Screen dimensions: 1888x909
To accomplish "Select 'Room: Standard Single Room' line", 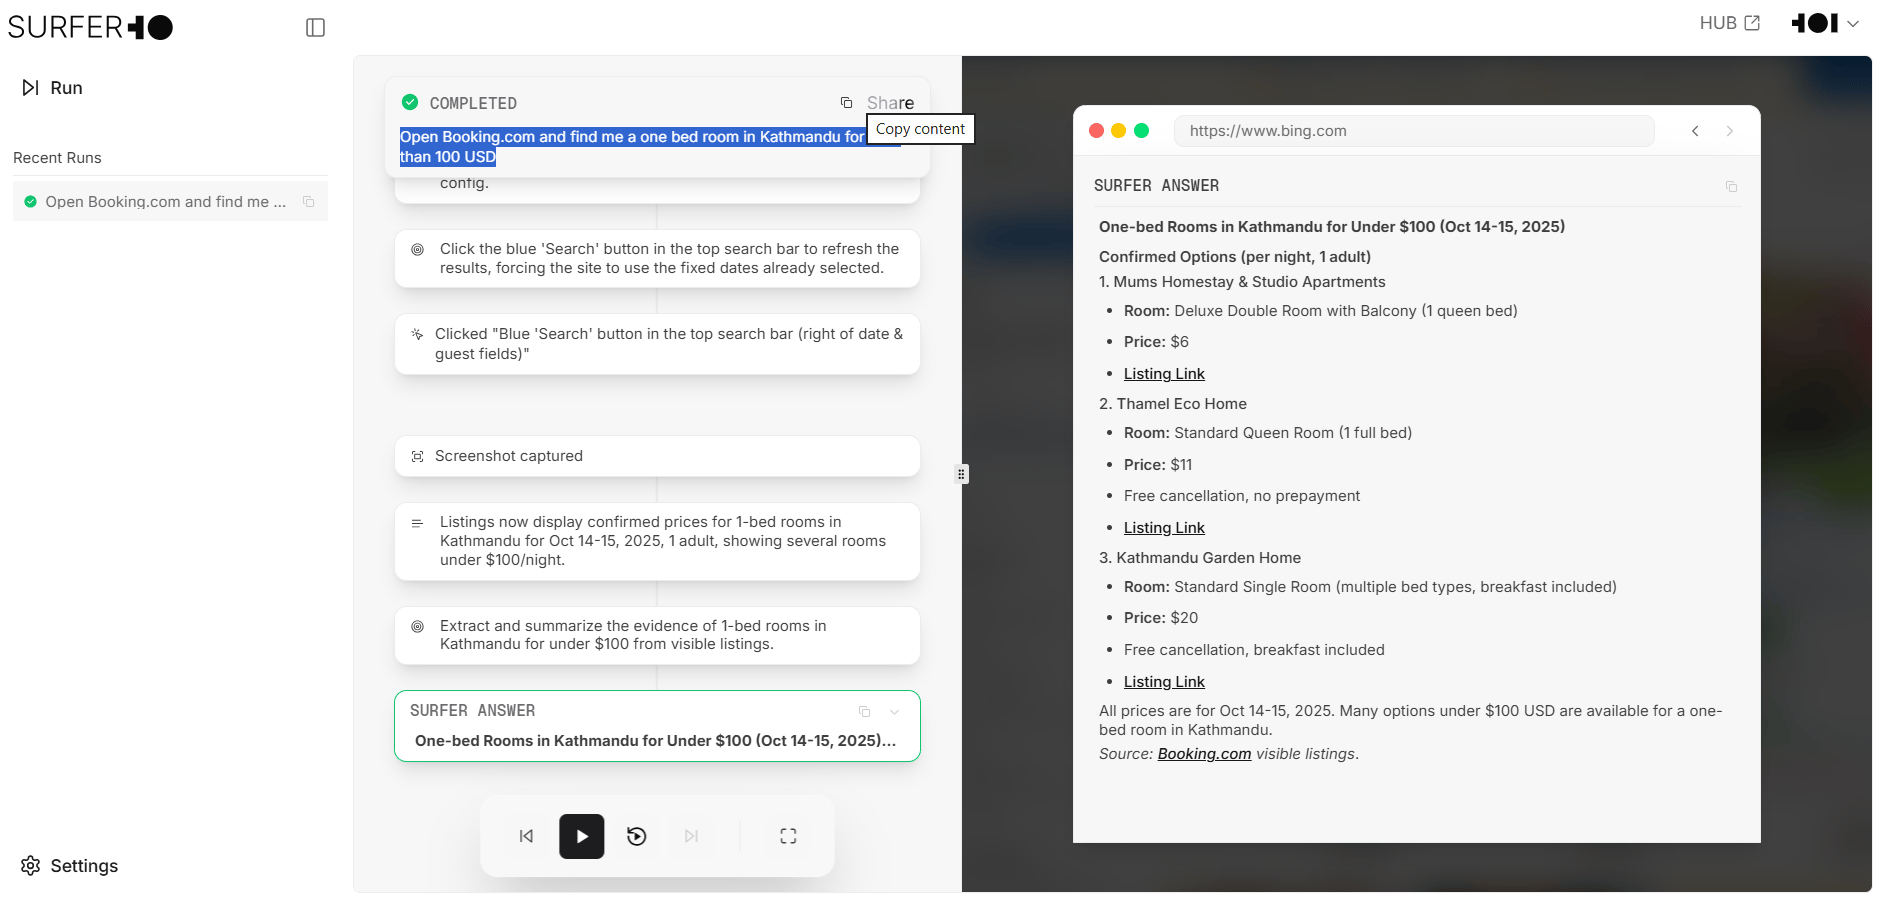I will point(1370,587).
